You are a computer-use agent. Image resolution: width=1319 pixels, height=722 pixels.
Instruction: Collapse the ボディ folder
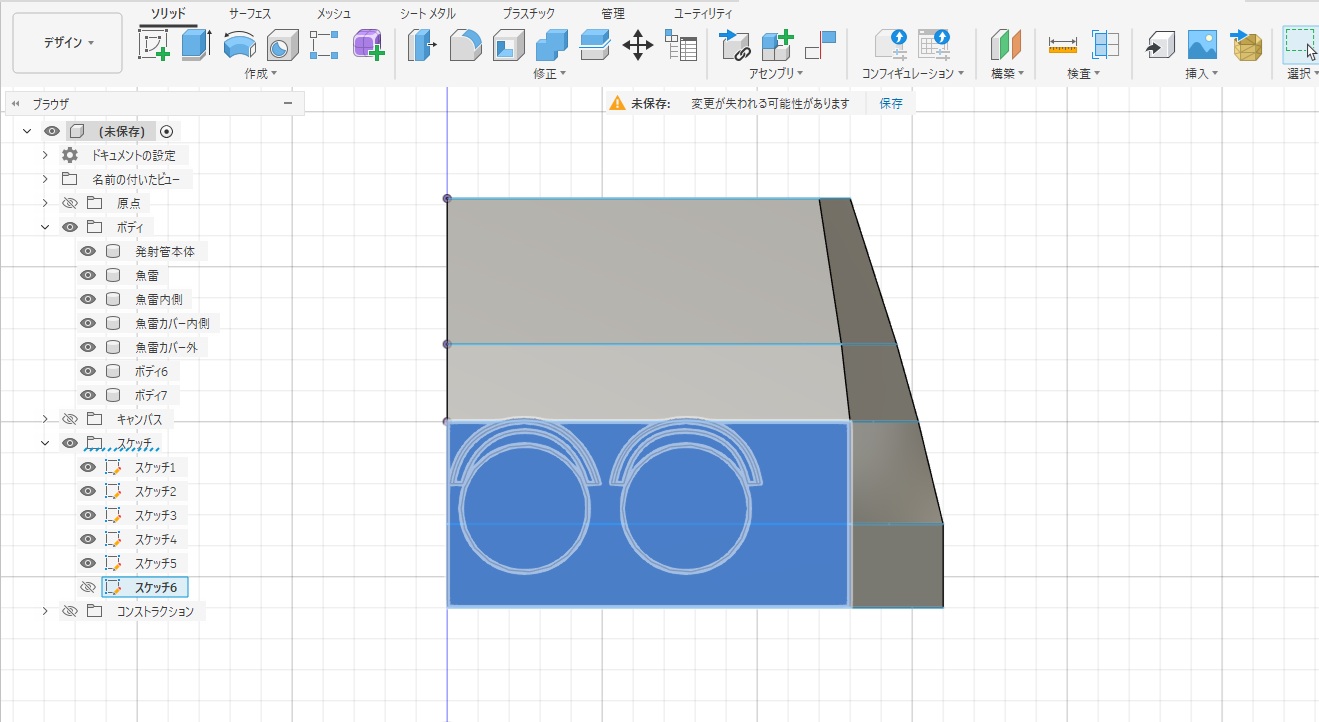click(45, 228)
